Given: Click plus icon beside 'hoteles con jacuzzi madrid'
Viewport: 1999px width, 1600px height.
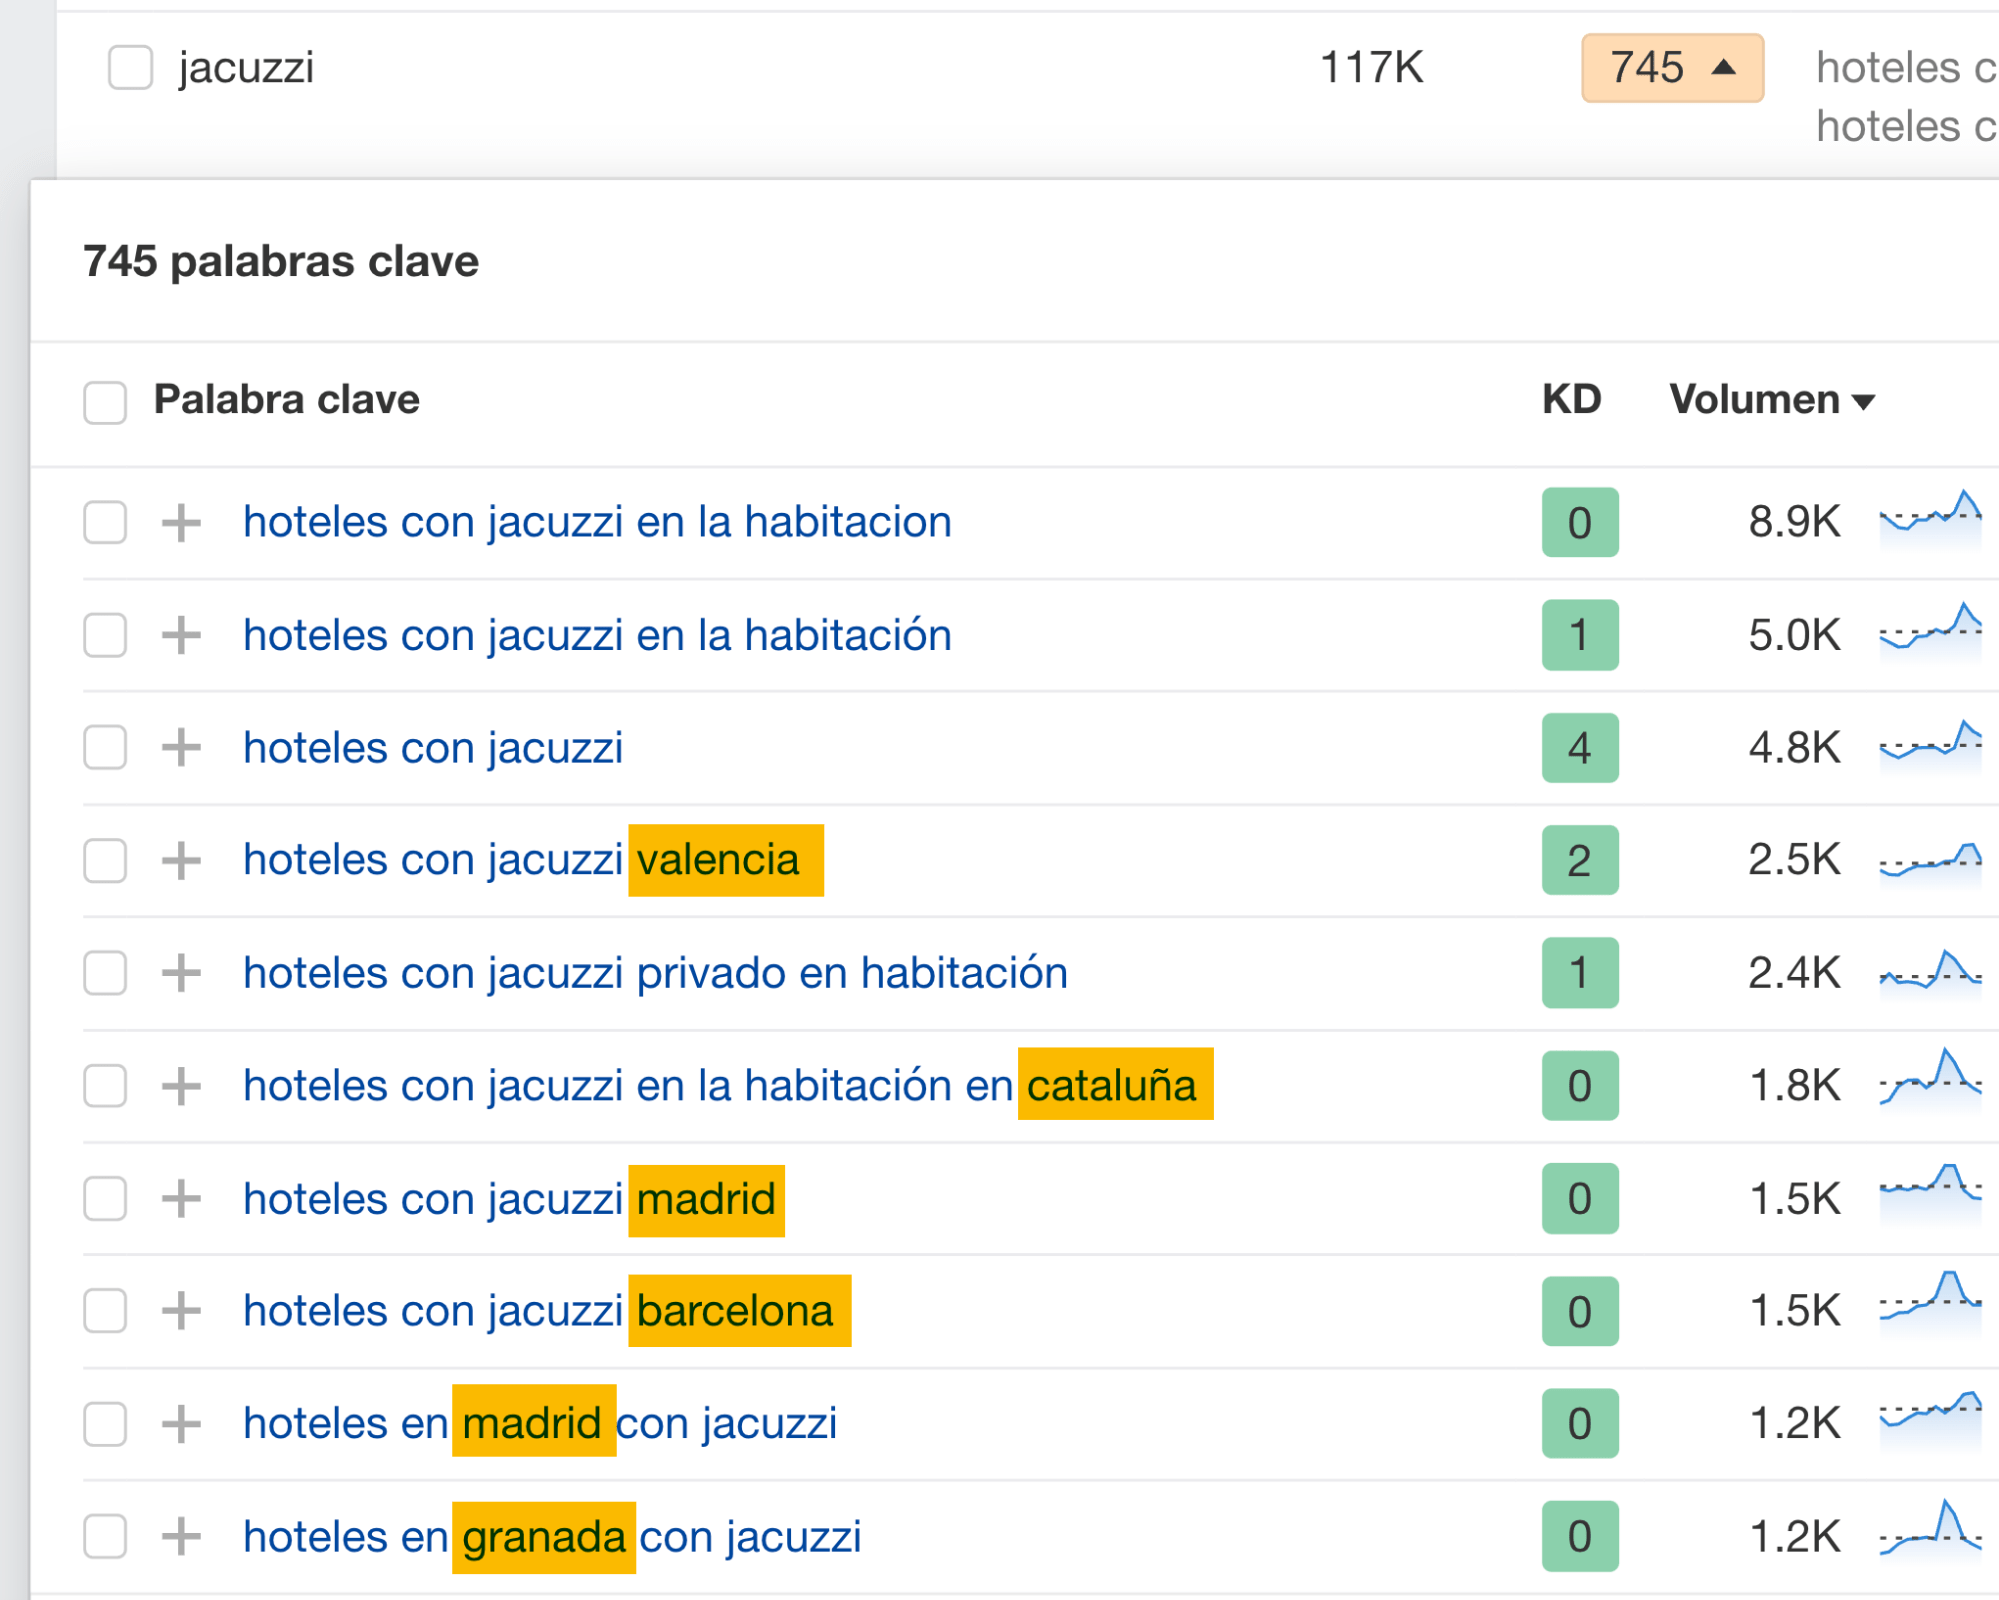Looking at the screenshot, I should click(181, 1198).
